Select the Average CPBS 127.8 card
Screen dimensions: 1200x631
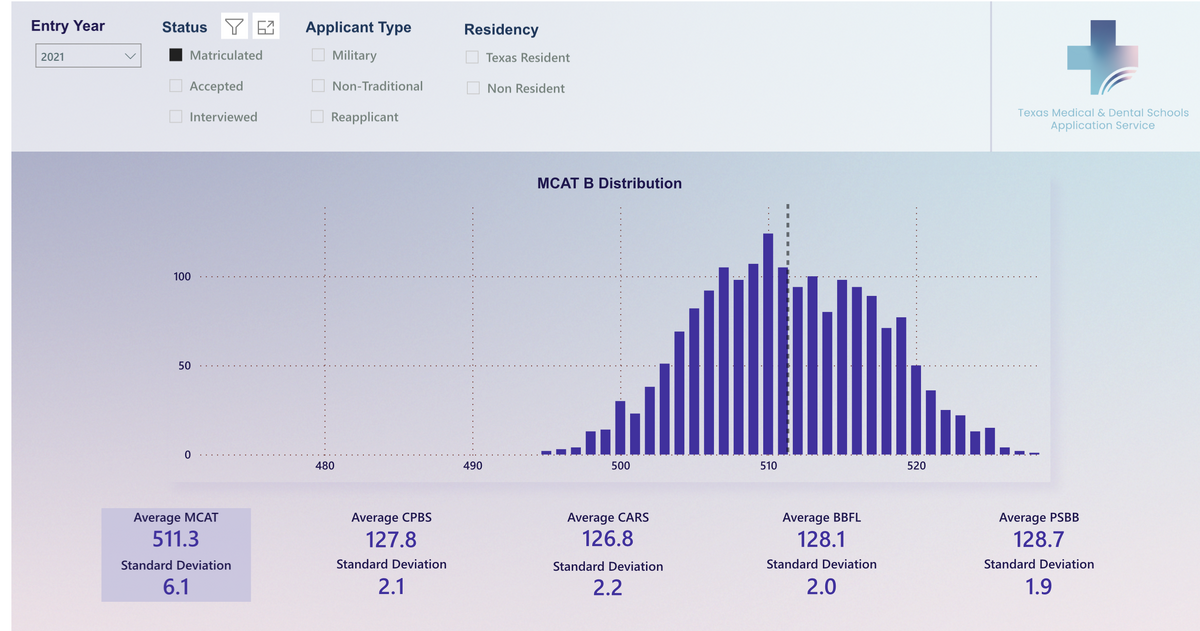[391, 555]
